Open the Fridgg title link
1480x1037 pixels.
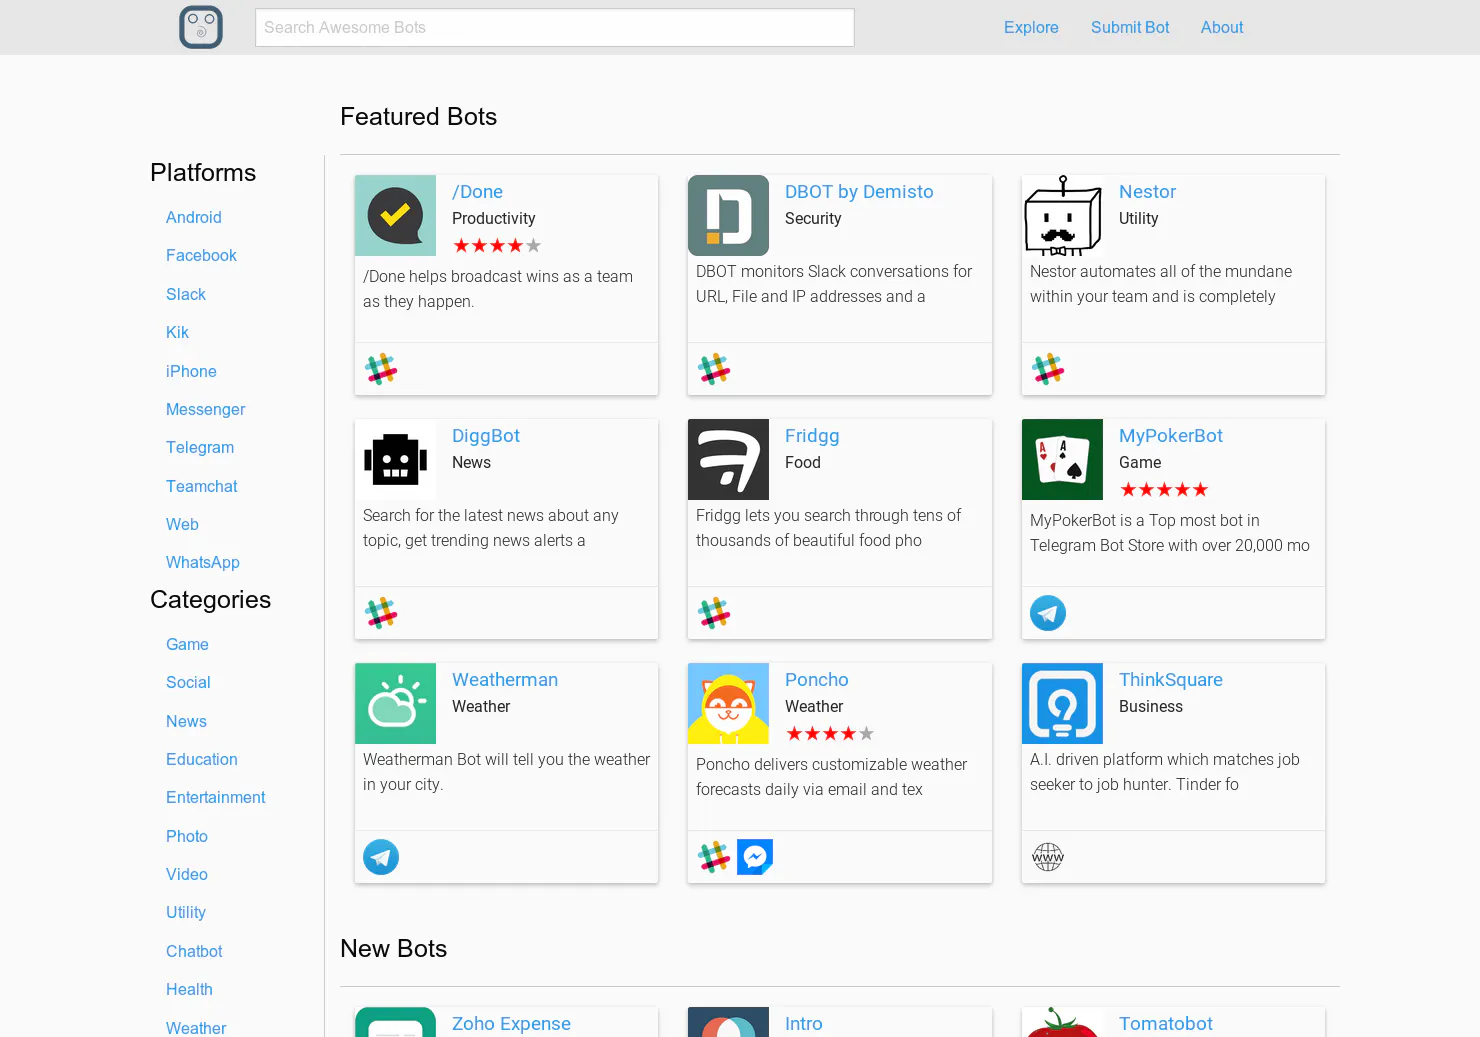coord(812,435)
